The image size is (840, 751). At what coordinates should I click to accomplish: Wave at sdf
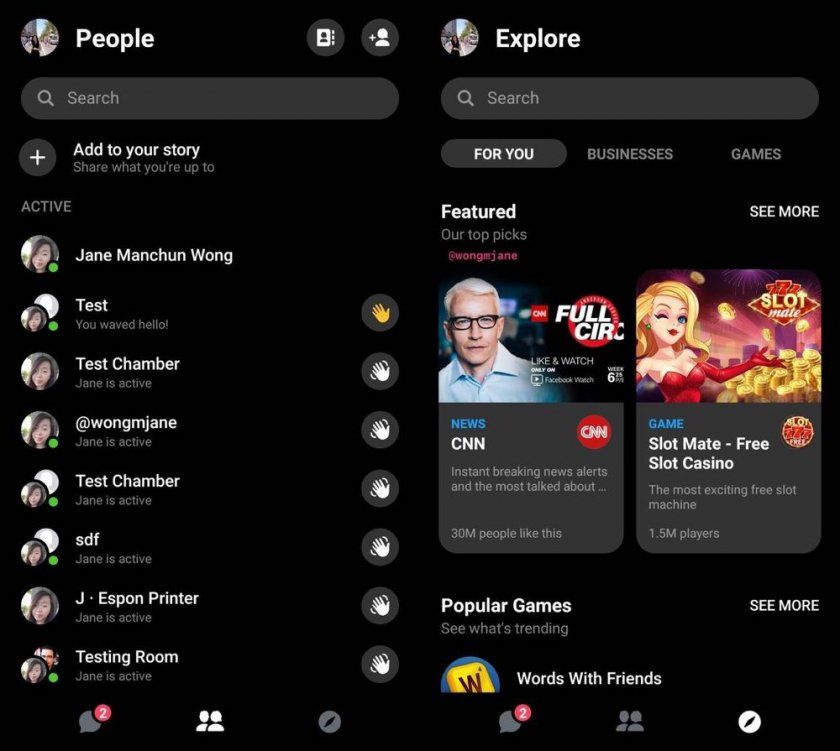coord(380,547)
